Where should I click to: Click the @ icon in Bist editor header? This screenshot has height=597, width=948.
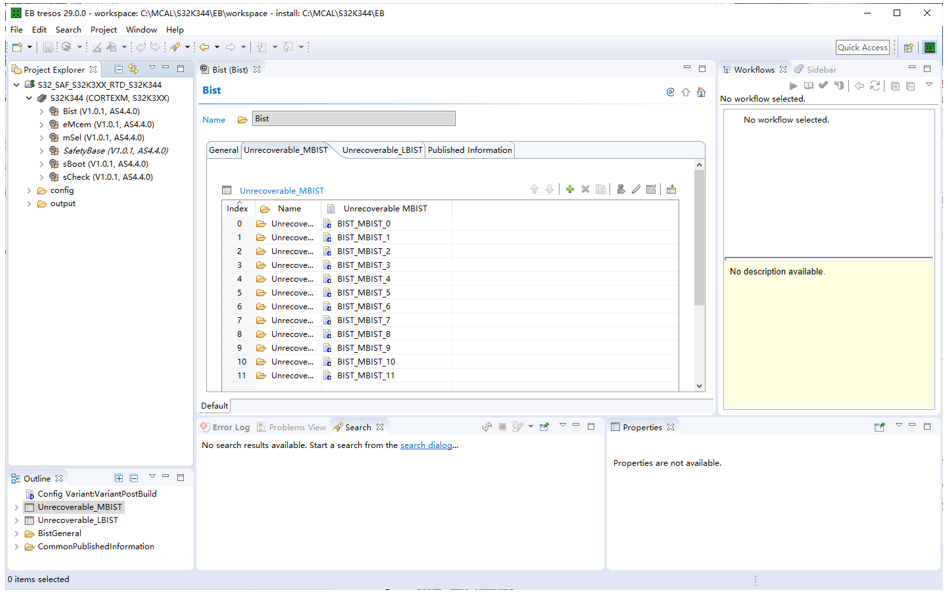pyautogui.click(x=670, y=92)
